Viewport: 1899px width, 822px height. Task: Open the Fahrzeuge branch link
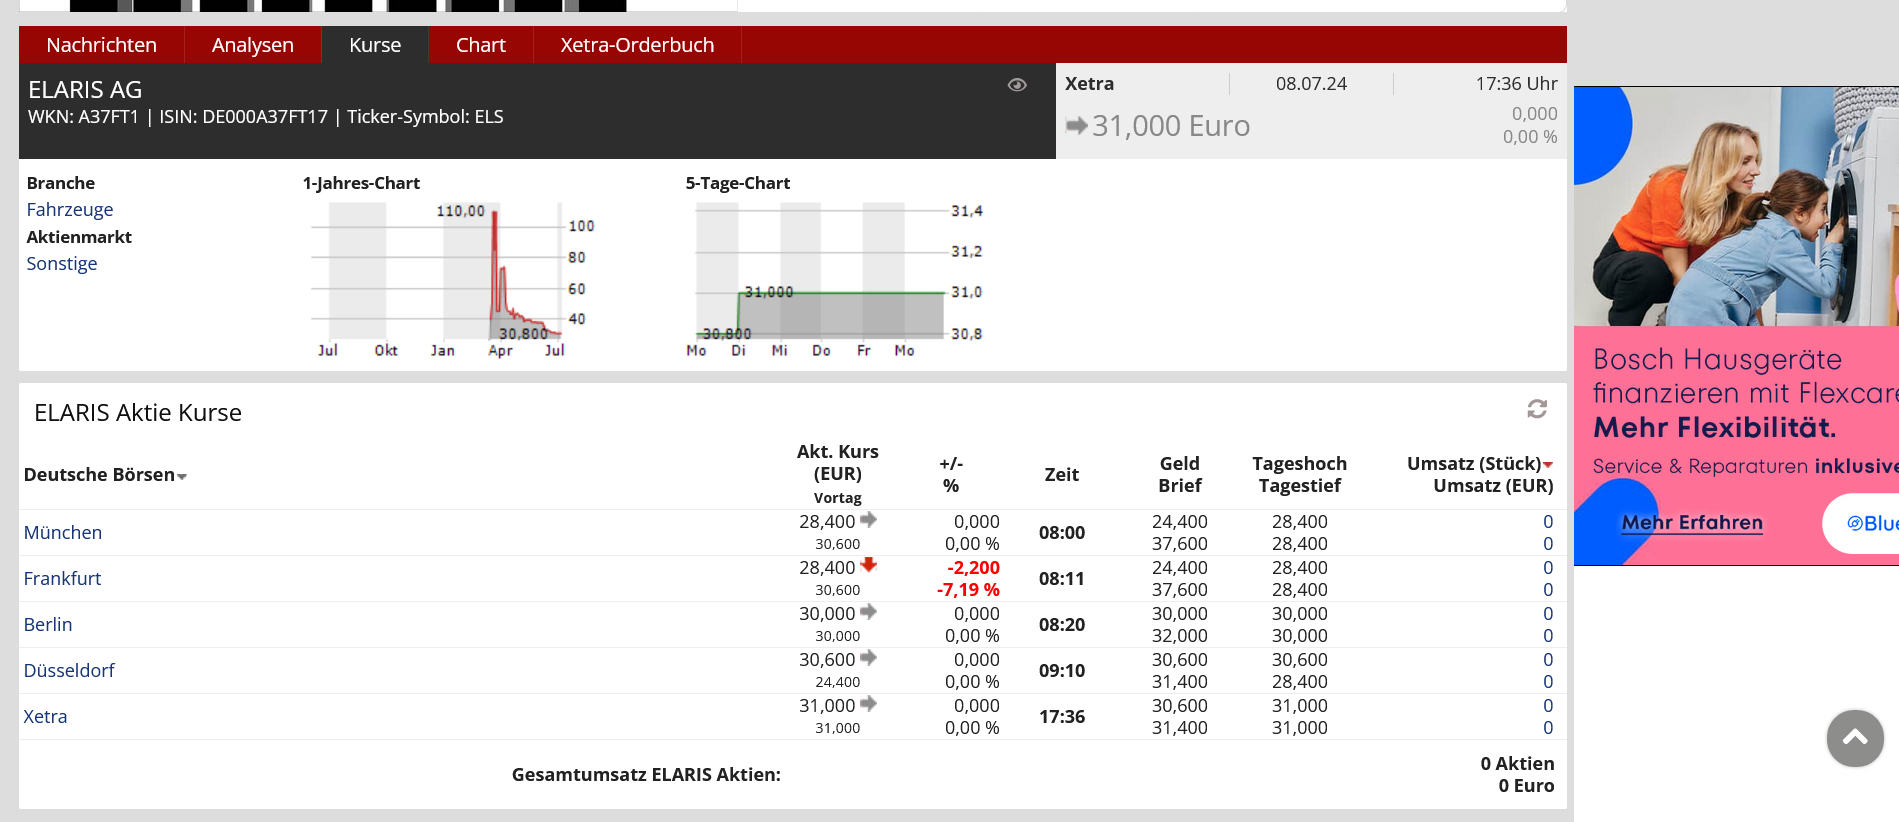pyautogui.click(x=70, y=210)
